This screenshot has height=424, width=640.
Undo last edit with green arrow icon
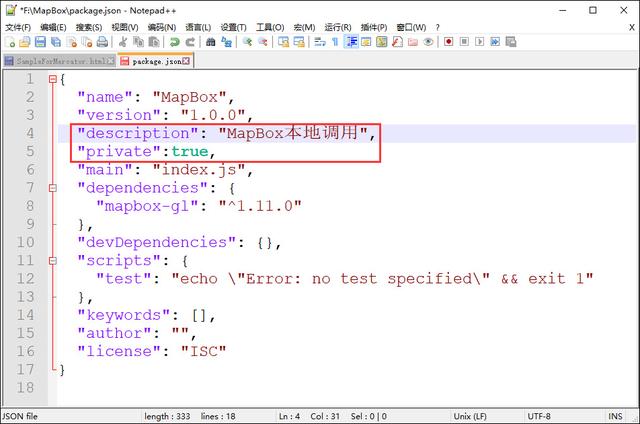[175, 42]
